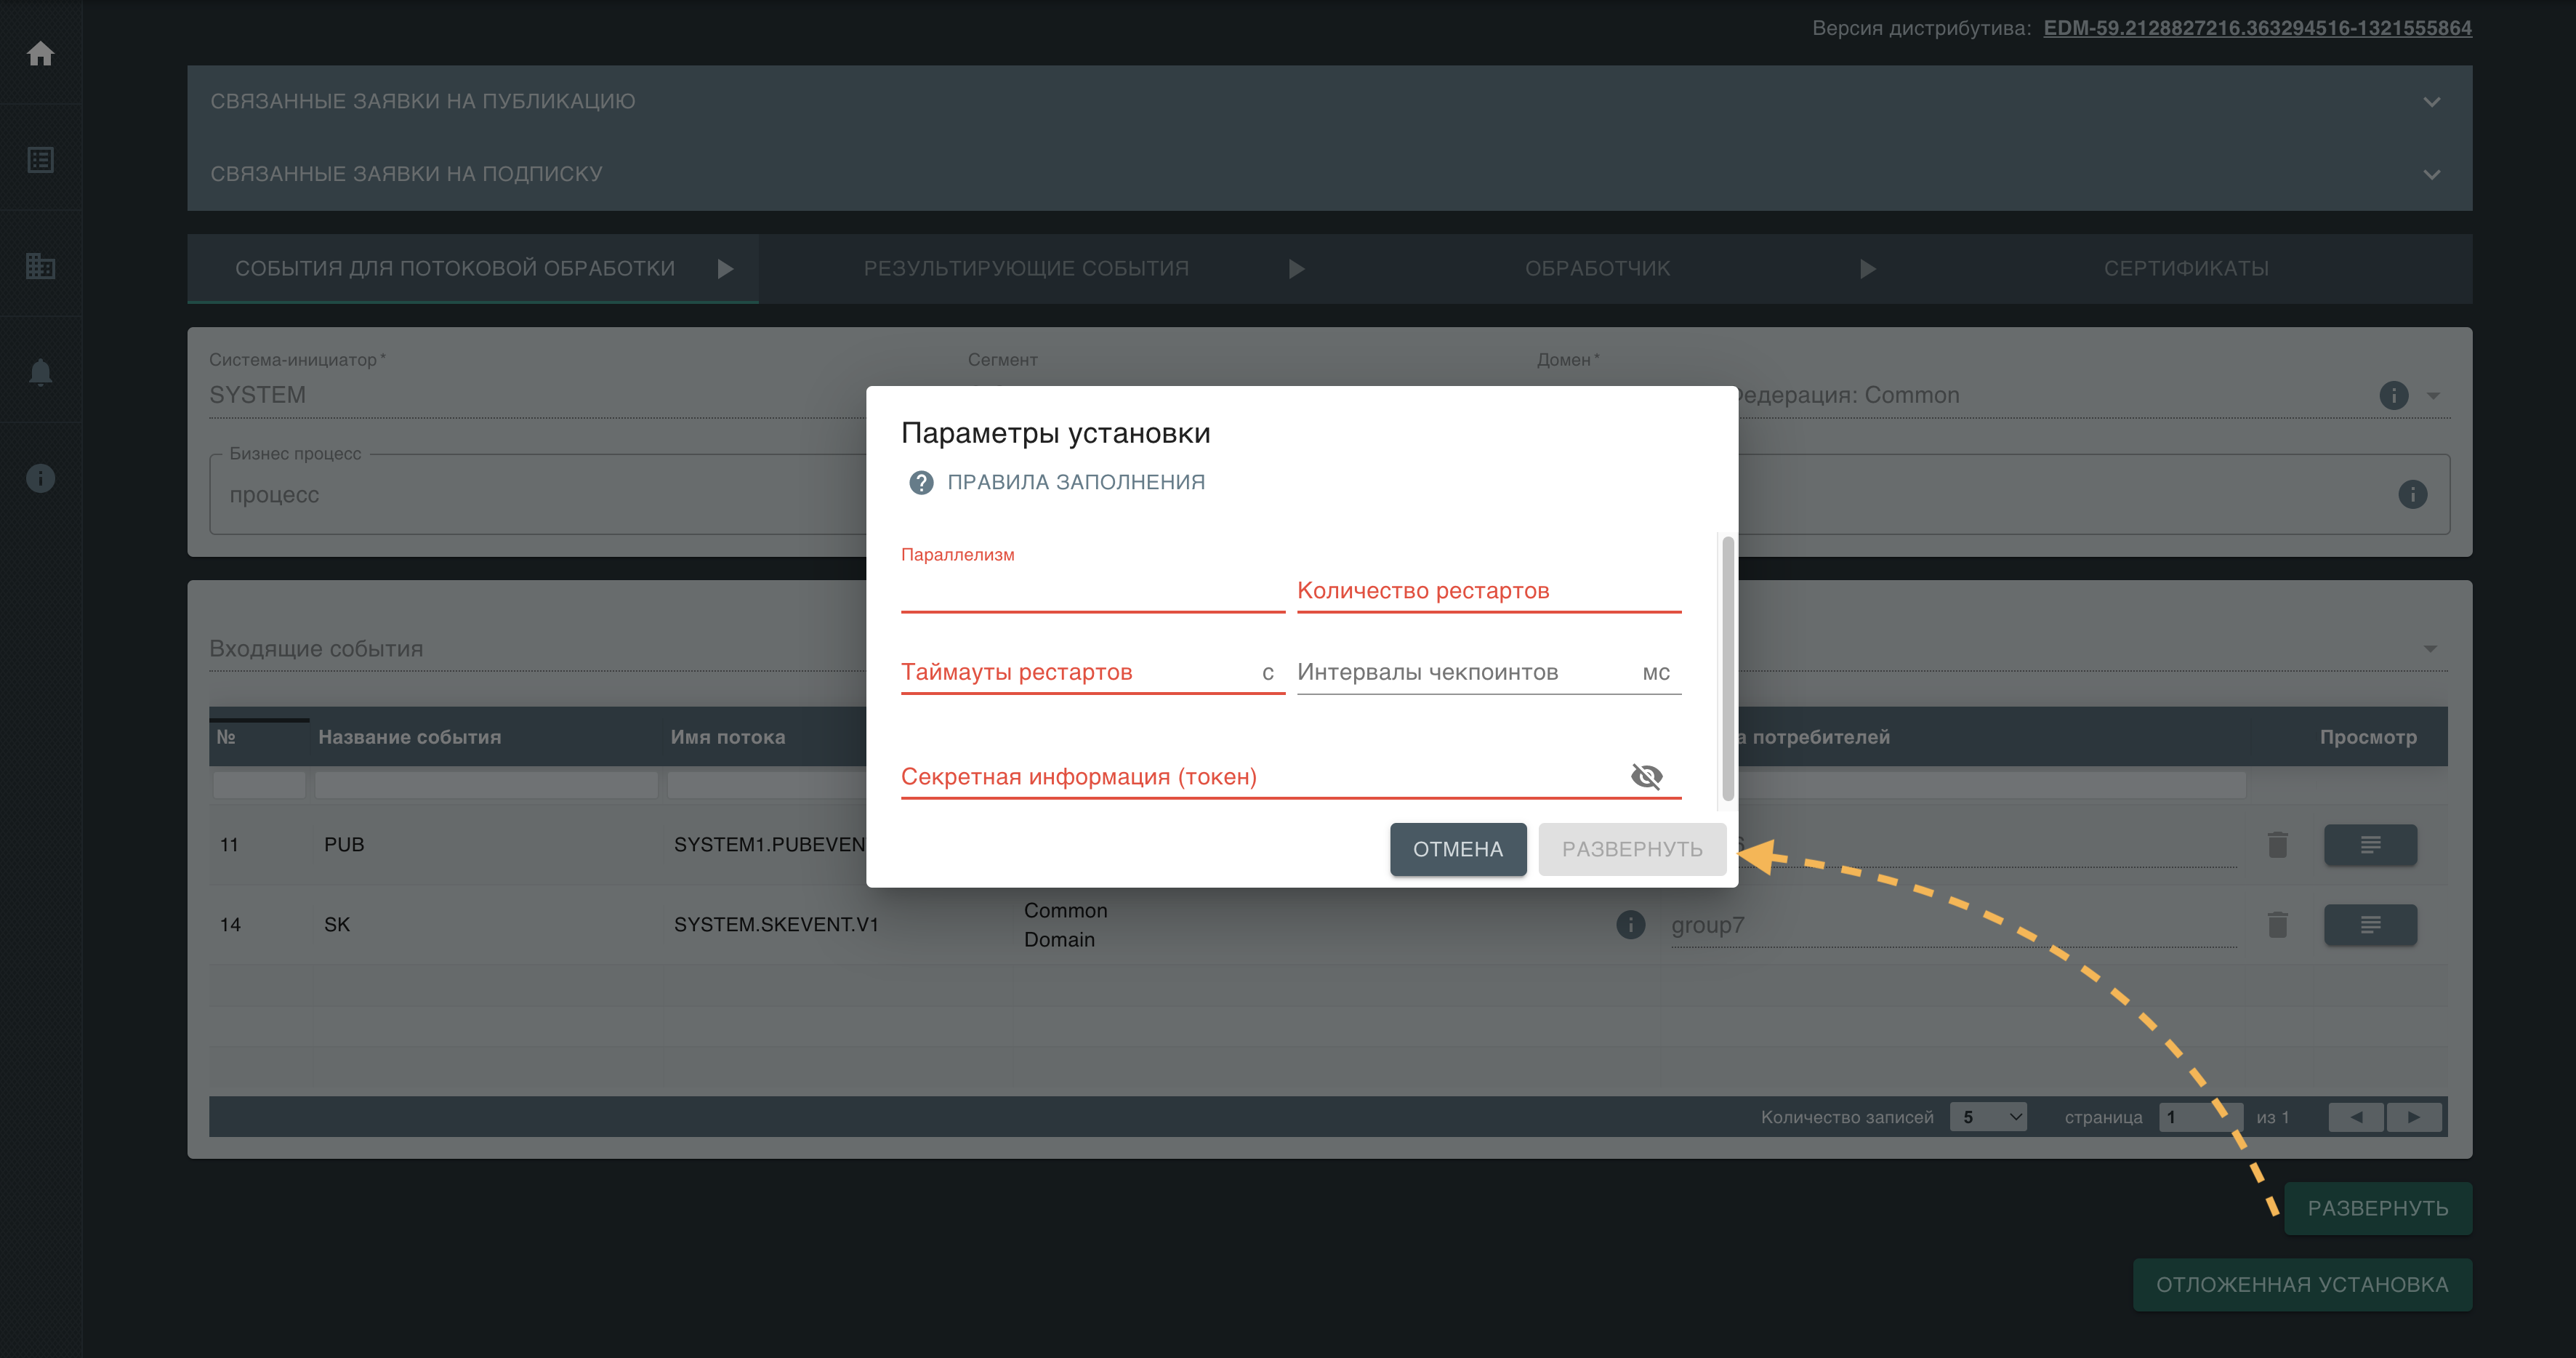2576x1358 pixels.
Task: Expand Связанные заявки на подписку section
Action: point(2431,174)
